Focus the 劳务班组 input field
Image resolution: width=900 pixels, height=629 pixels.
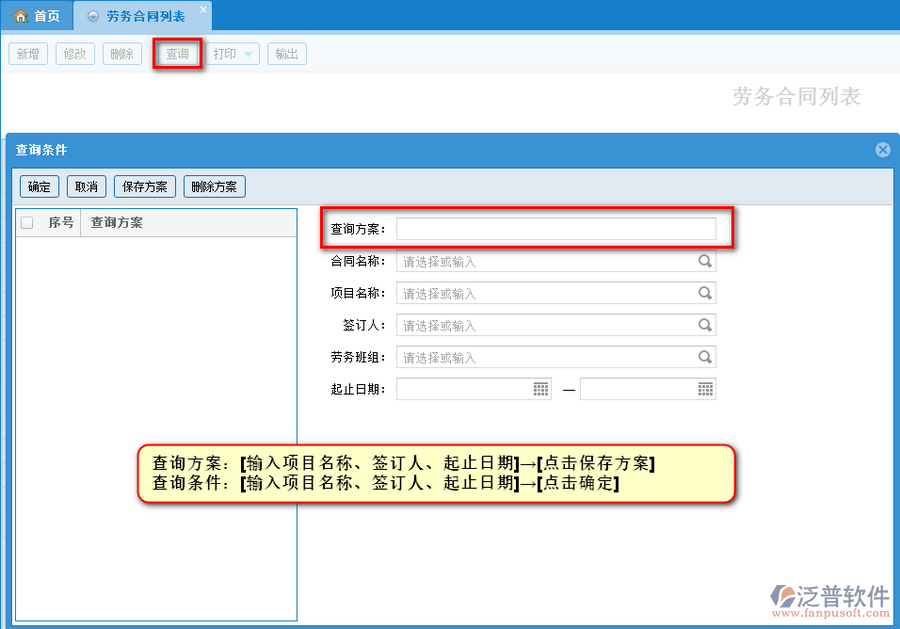point(556,358)
